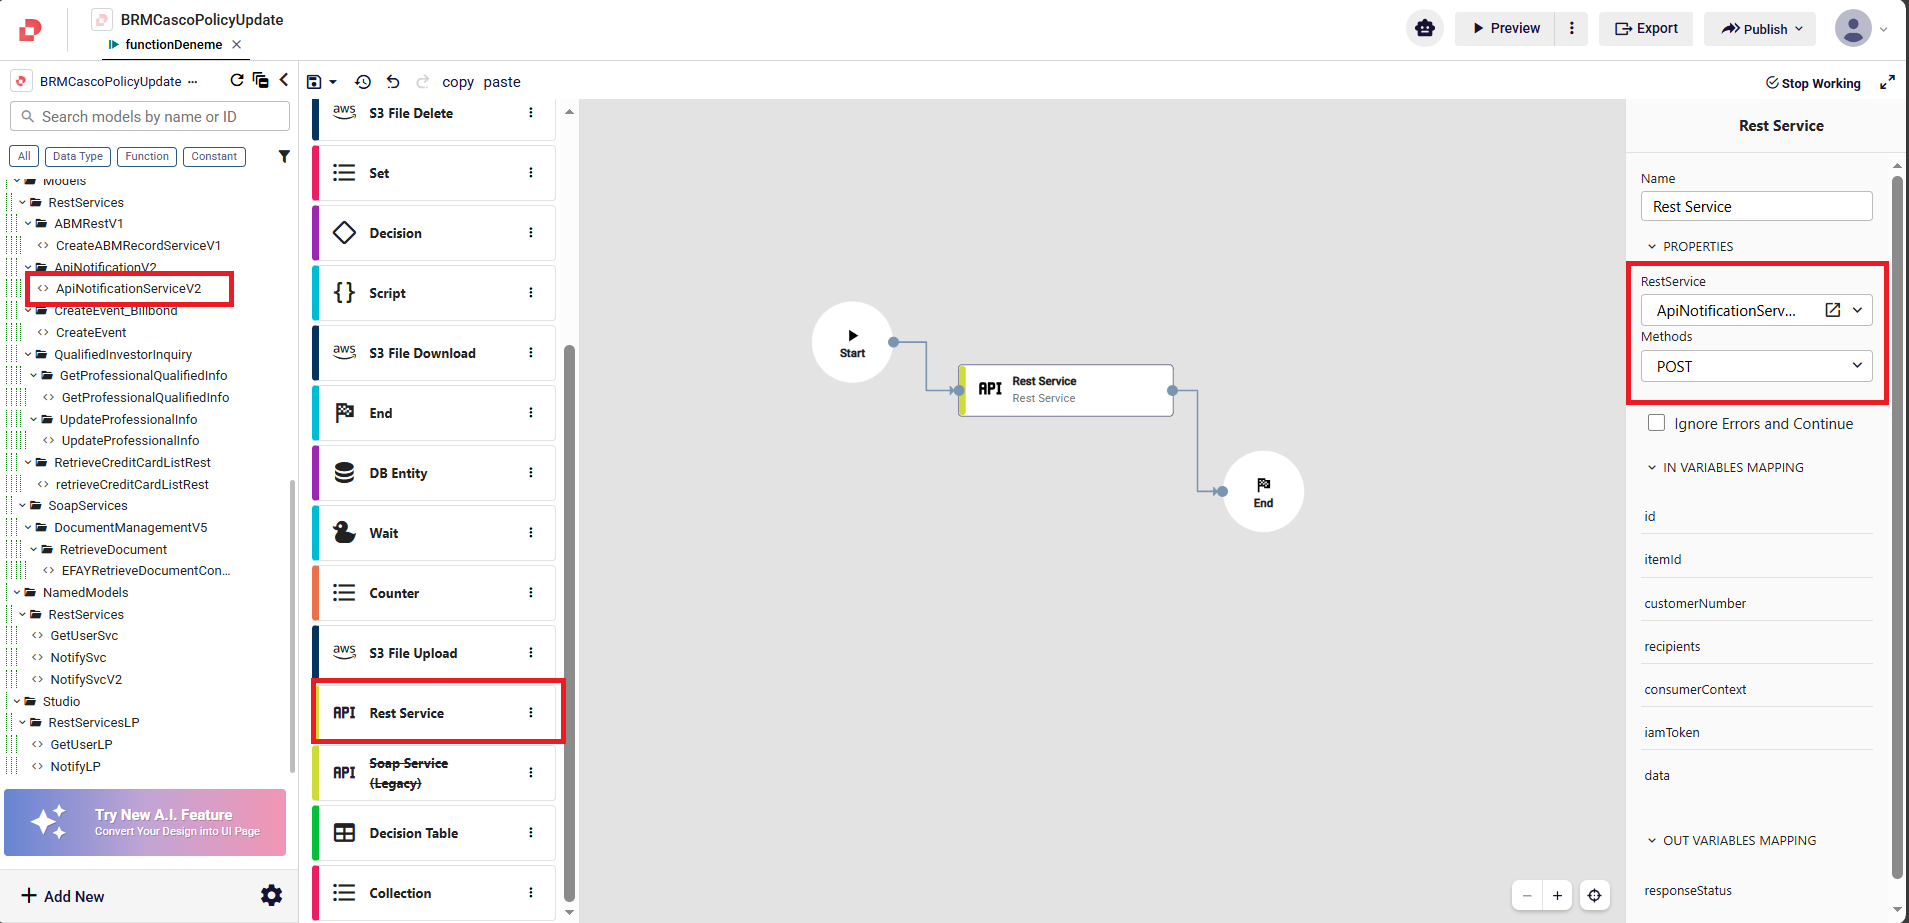The width and height of the screenshot is (1909, 923).
Task: Open sidebar settings gear
Action: pyautogui.click(x=271, y=895)
